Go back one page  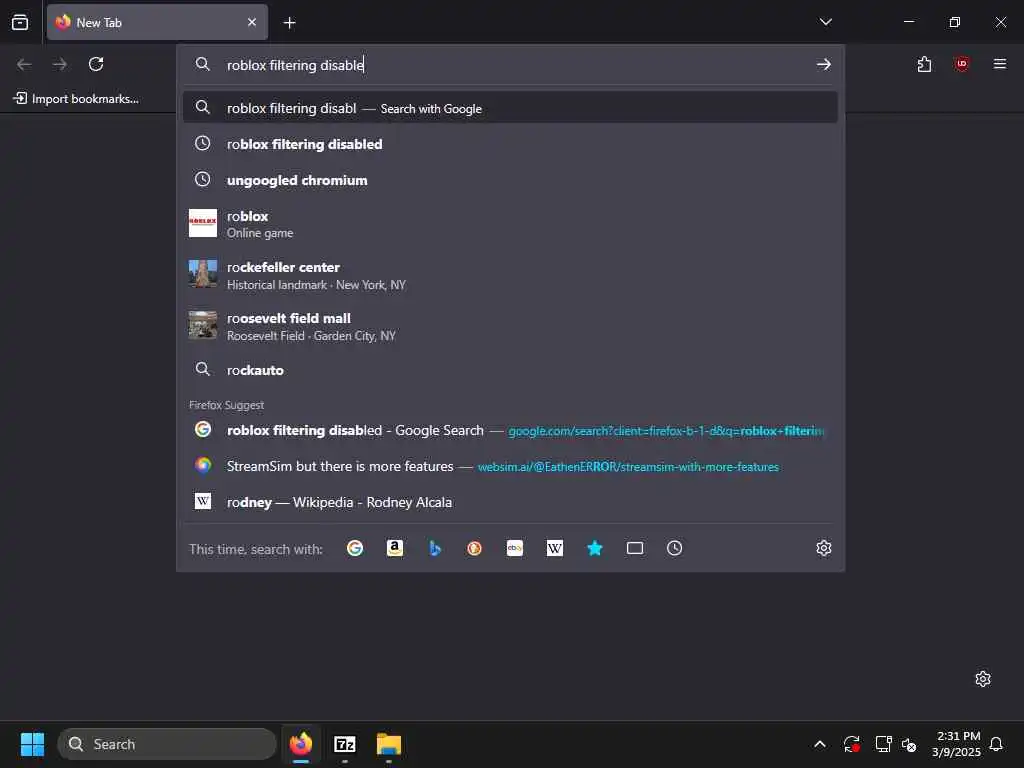tap(24, 64)
